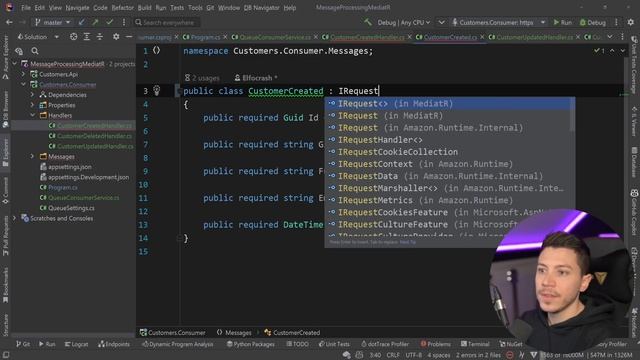Screen dimensions: 640x360
Task: Open the Navigate menu
Action: click(x=77, y=8)
